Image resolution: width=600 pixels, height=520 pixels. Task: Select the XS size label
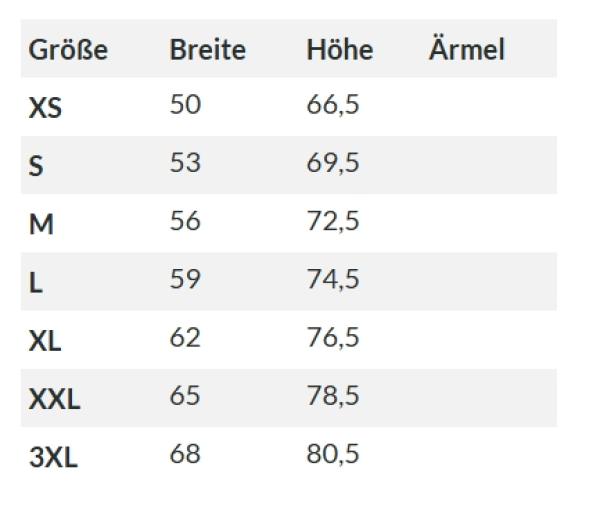[x=45, y=108]
